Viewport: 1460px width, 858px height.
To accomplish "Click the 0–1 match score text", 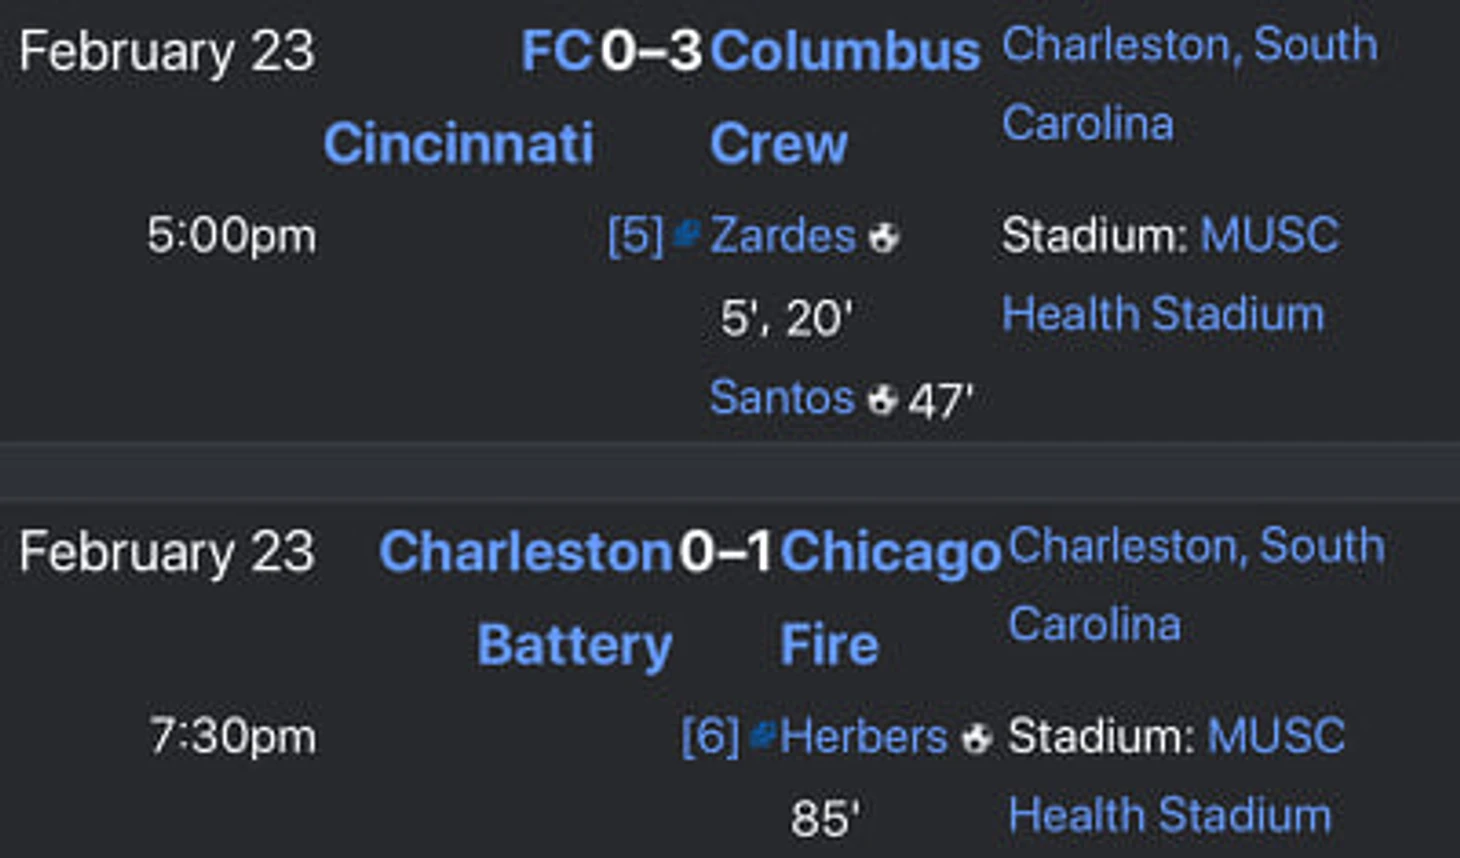I will [725, 552].
